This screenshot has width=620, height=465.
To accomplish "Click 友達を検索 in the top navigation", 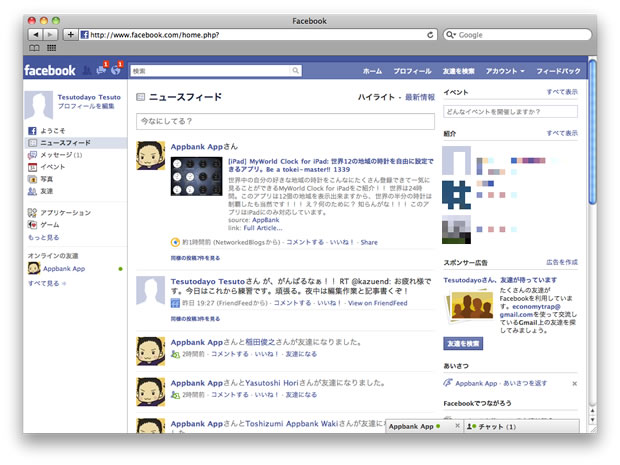I will (458, 71).
